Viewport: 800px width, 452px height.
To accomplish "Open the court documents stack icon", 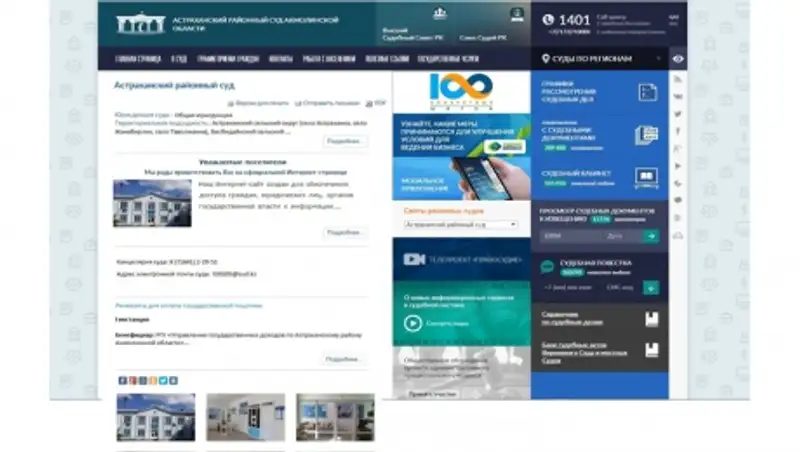I will click(646, 135).
